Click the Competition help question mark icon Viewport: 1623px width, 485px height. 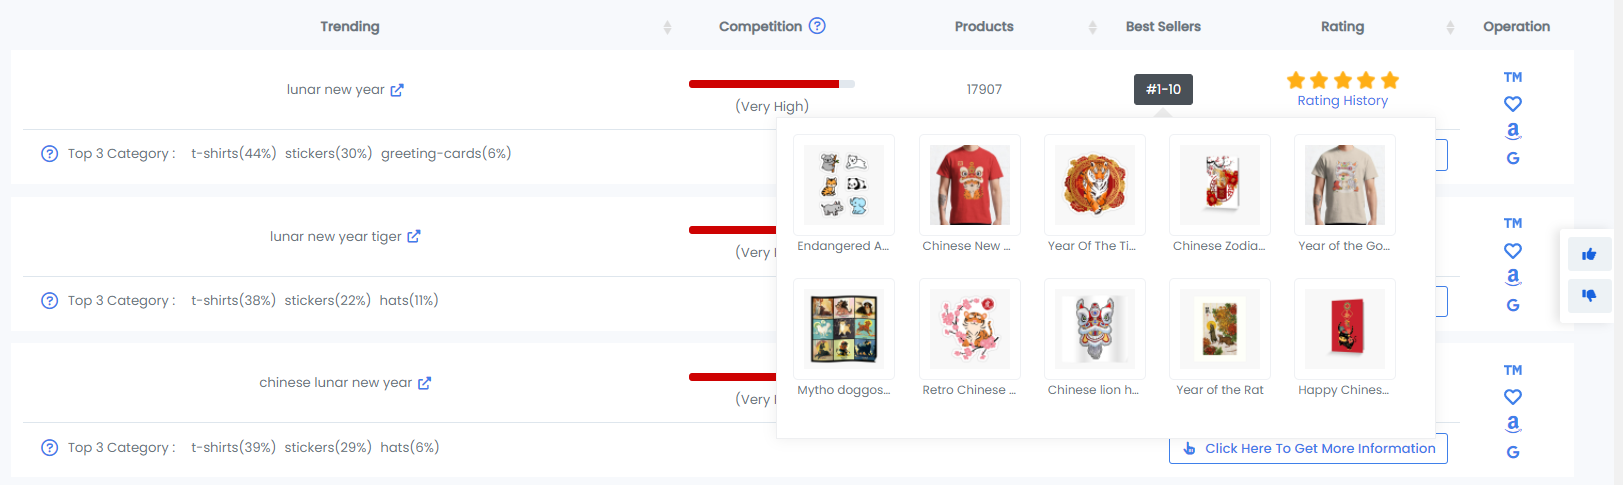[817, 26]
